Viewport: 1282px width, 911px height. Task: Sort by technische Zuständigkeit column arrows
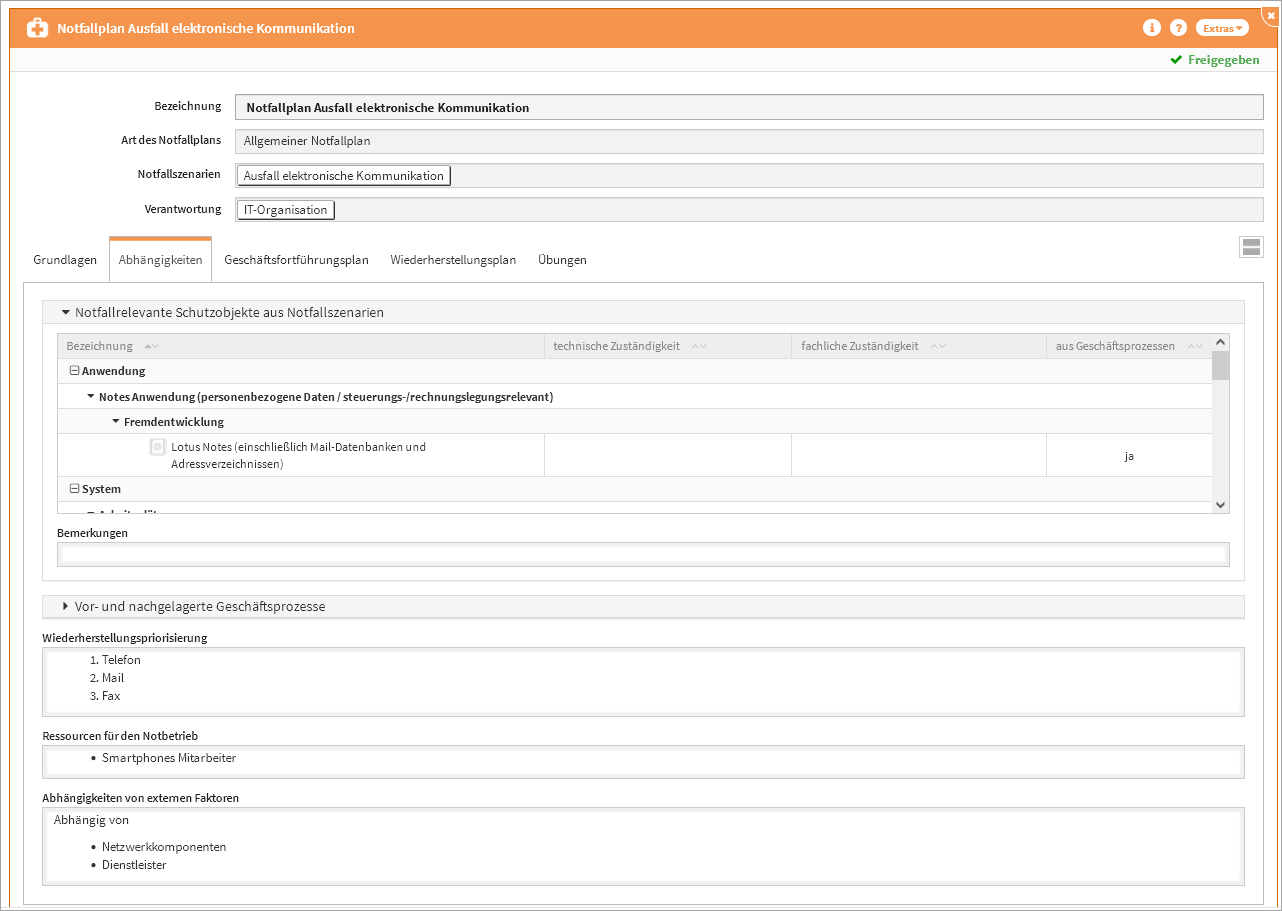click(699, 347)
